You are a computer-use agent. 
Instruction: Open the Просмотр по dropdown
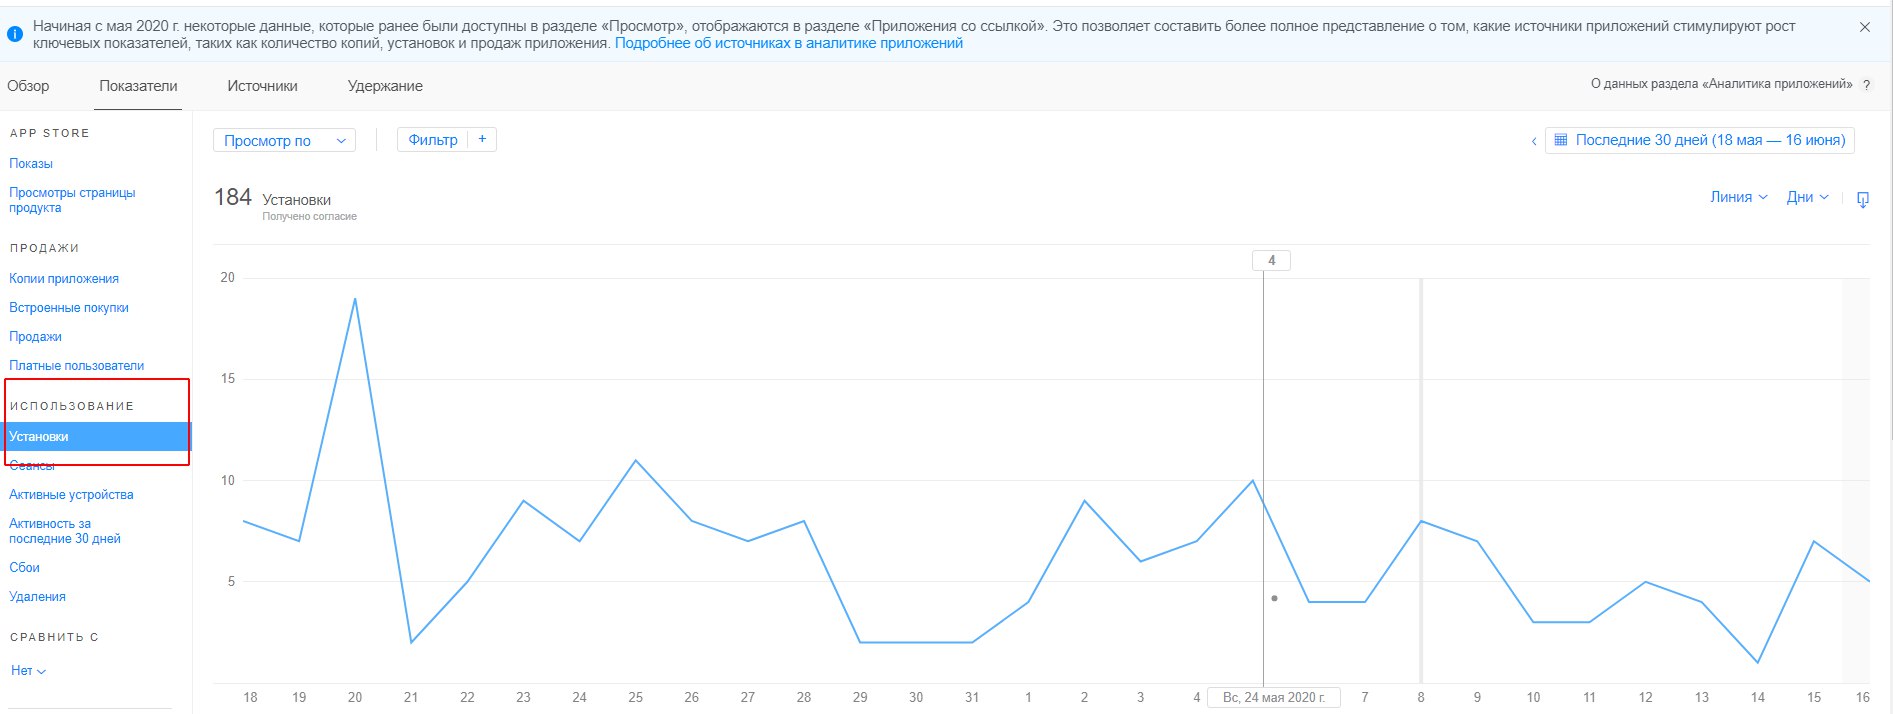(x=285, y=140)
